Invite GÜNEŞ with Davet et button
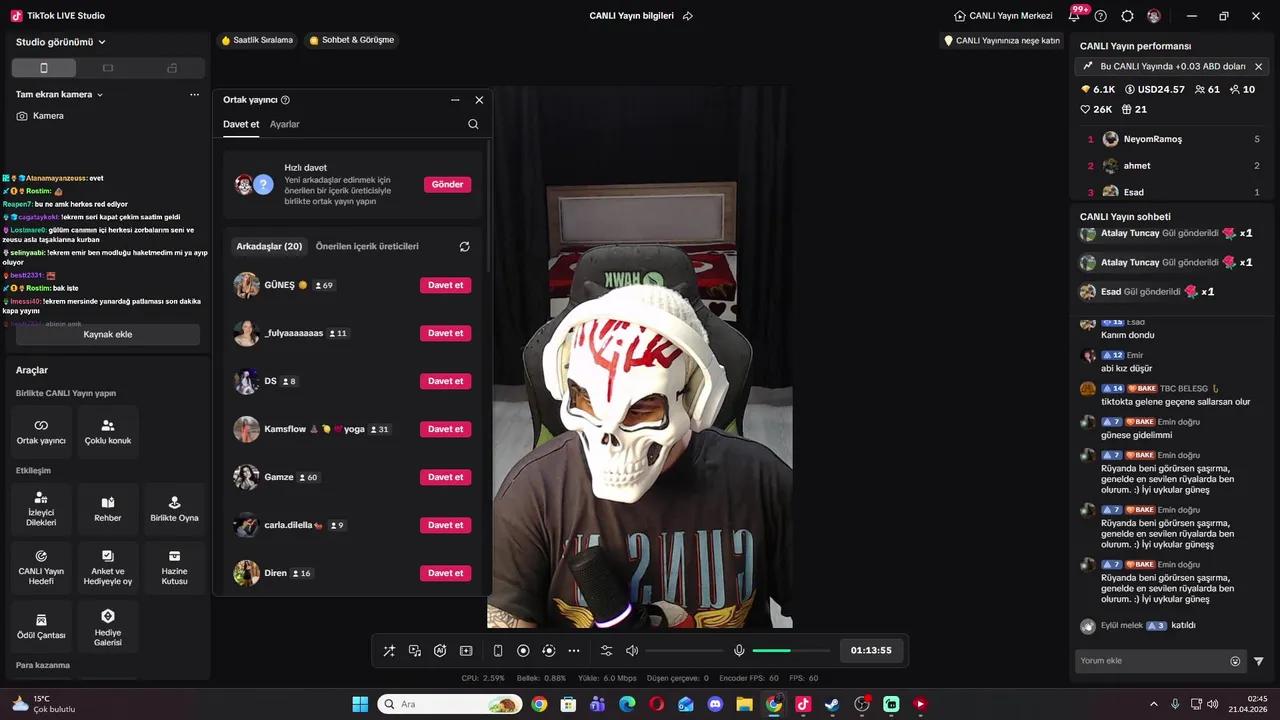Screen dimensions: 1280x720 point(445,285)
